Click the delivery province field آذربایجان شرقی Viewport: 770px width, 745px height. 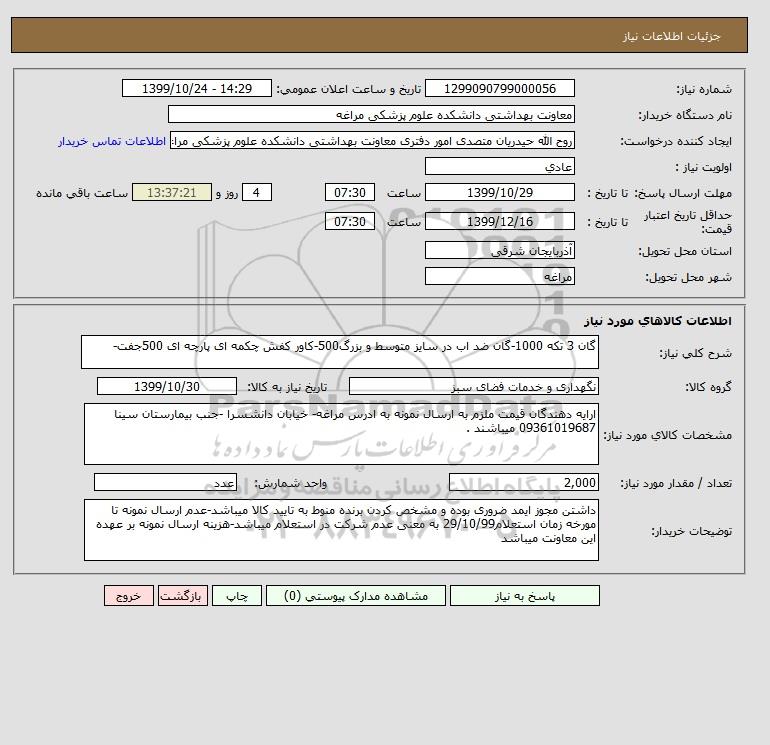pyautogui.click(x=499, y=250)
